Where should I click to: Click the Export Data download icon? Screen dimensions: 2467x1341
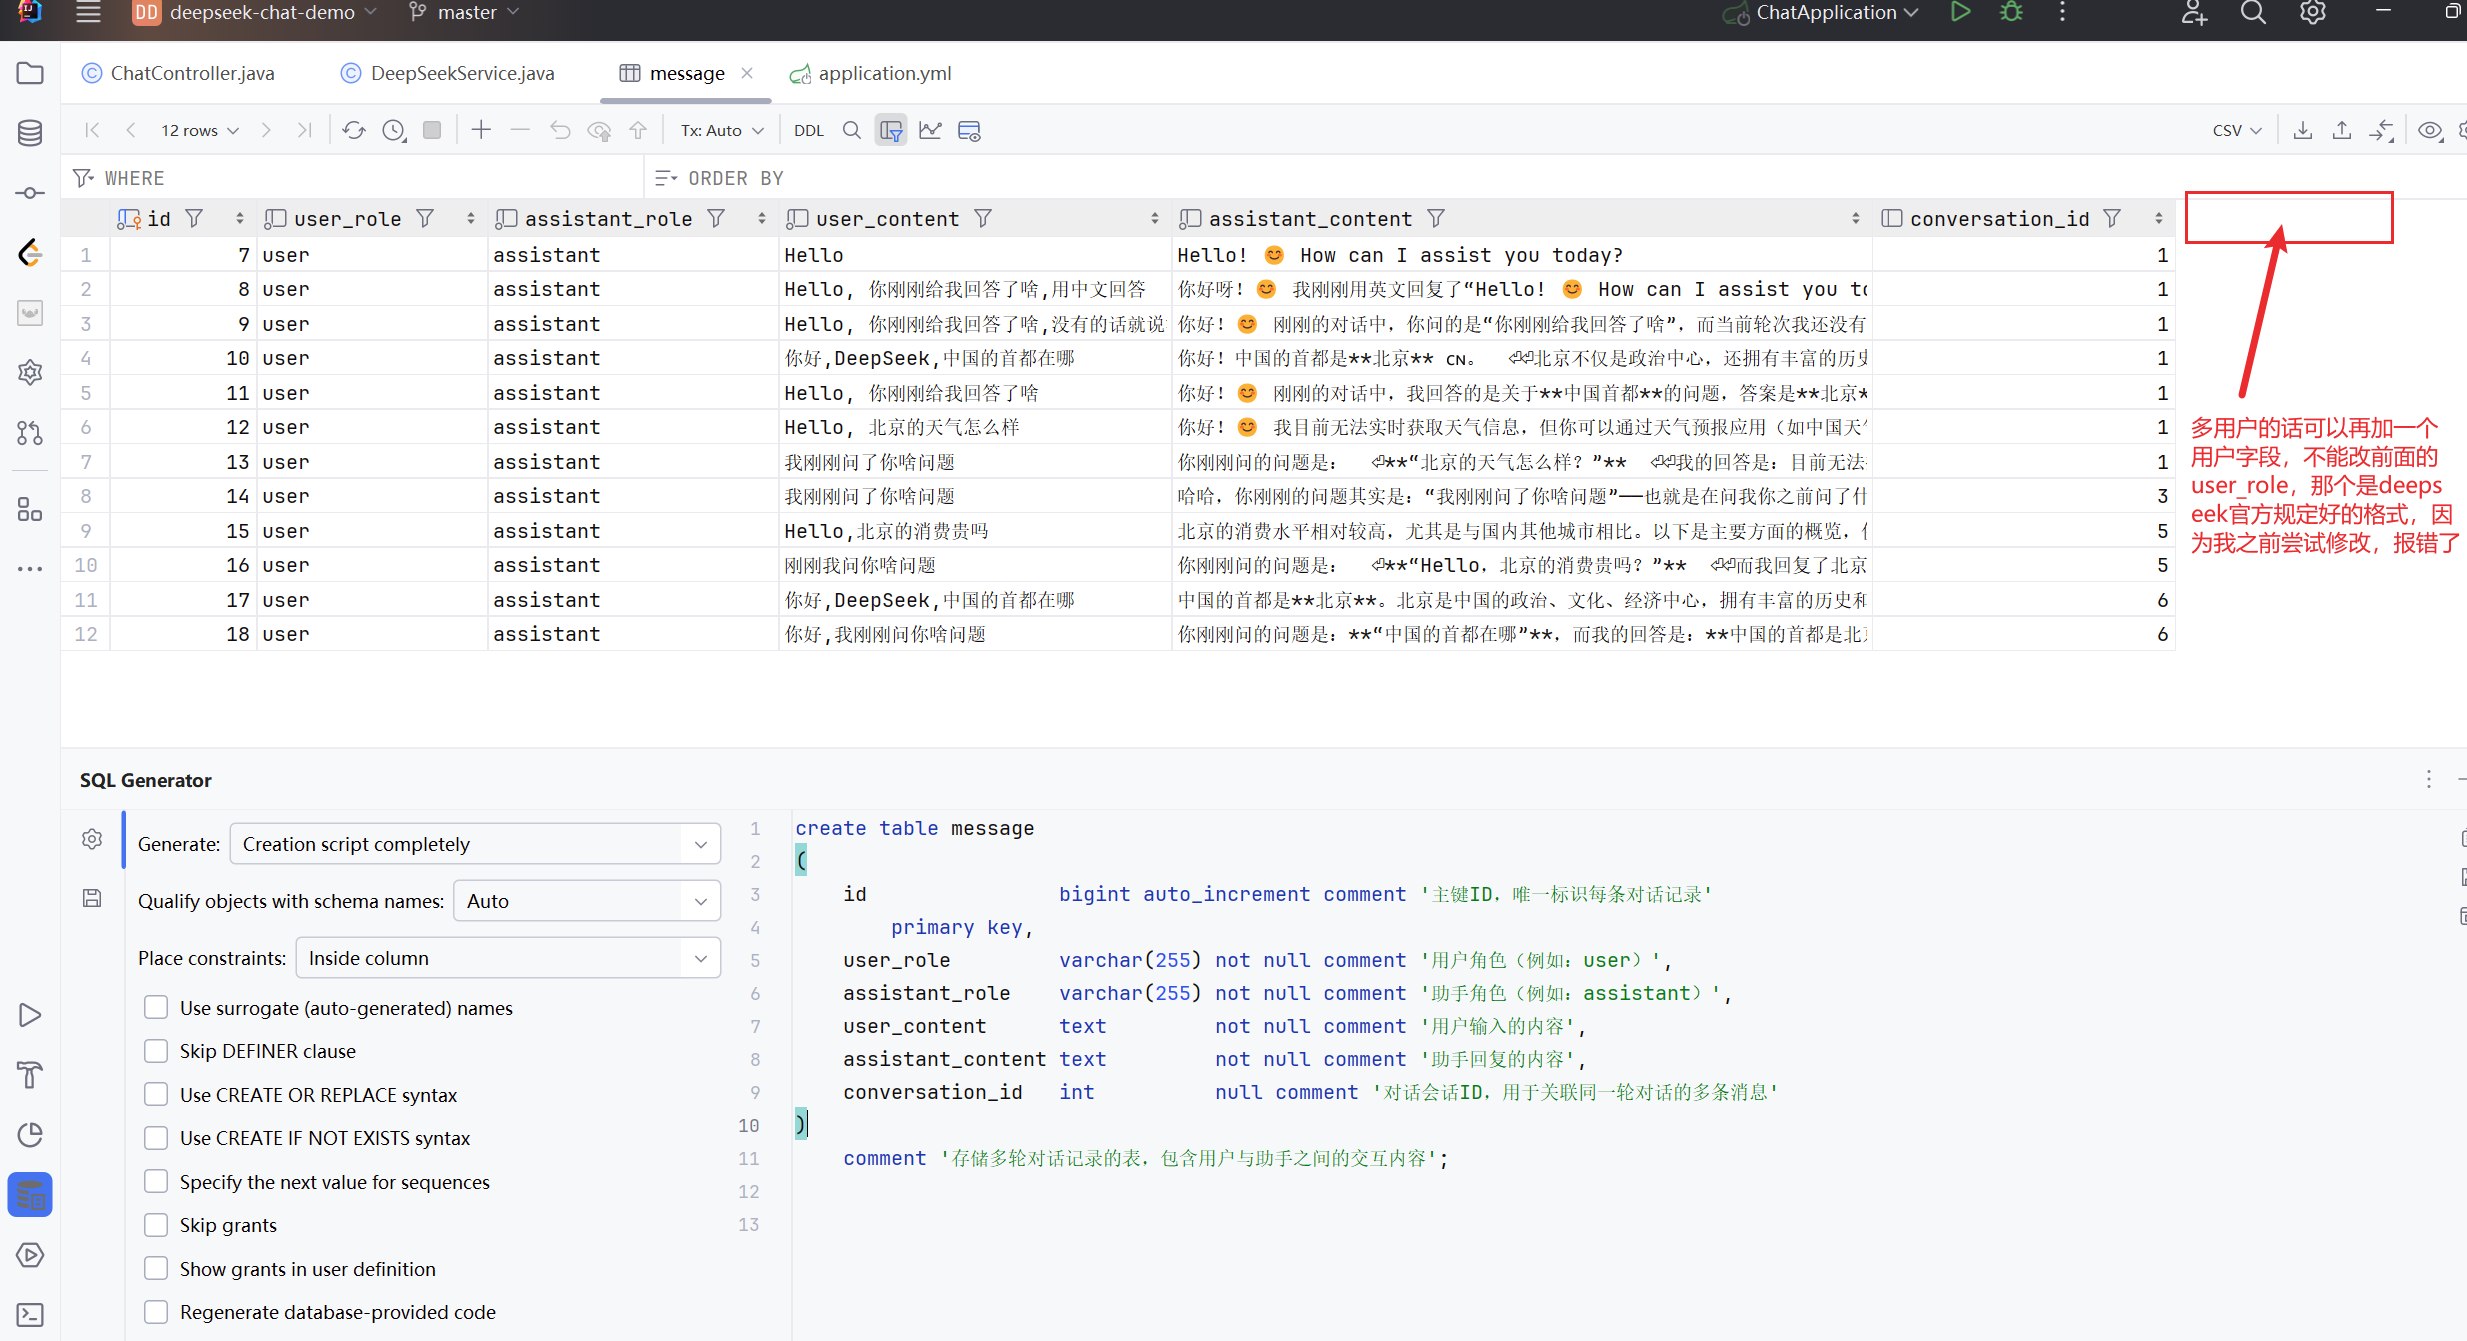point(2302,130)
